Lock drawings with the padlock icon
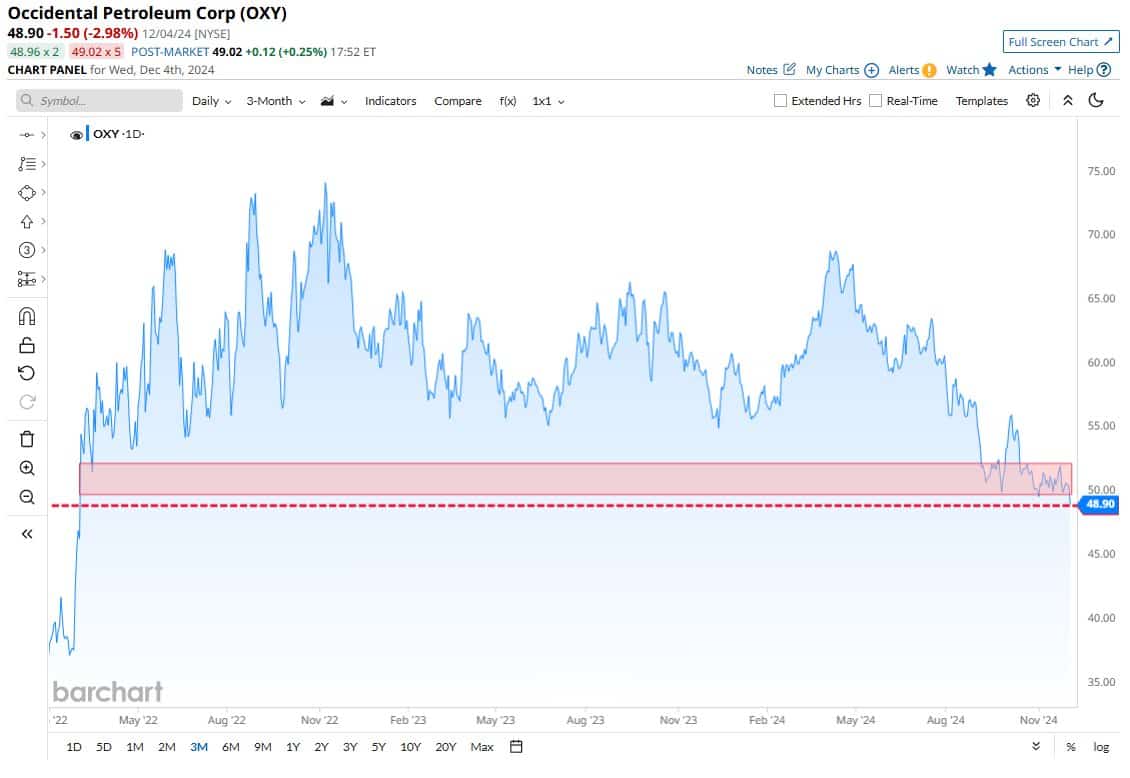The height and width of the screenshot is (778, 1130). pyautogui.click(x=26, y=345)
